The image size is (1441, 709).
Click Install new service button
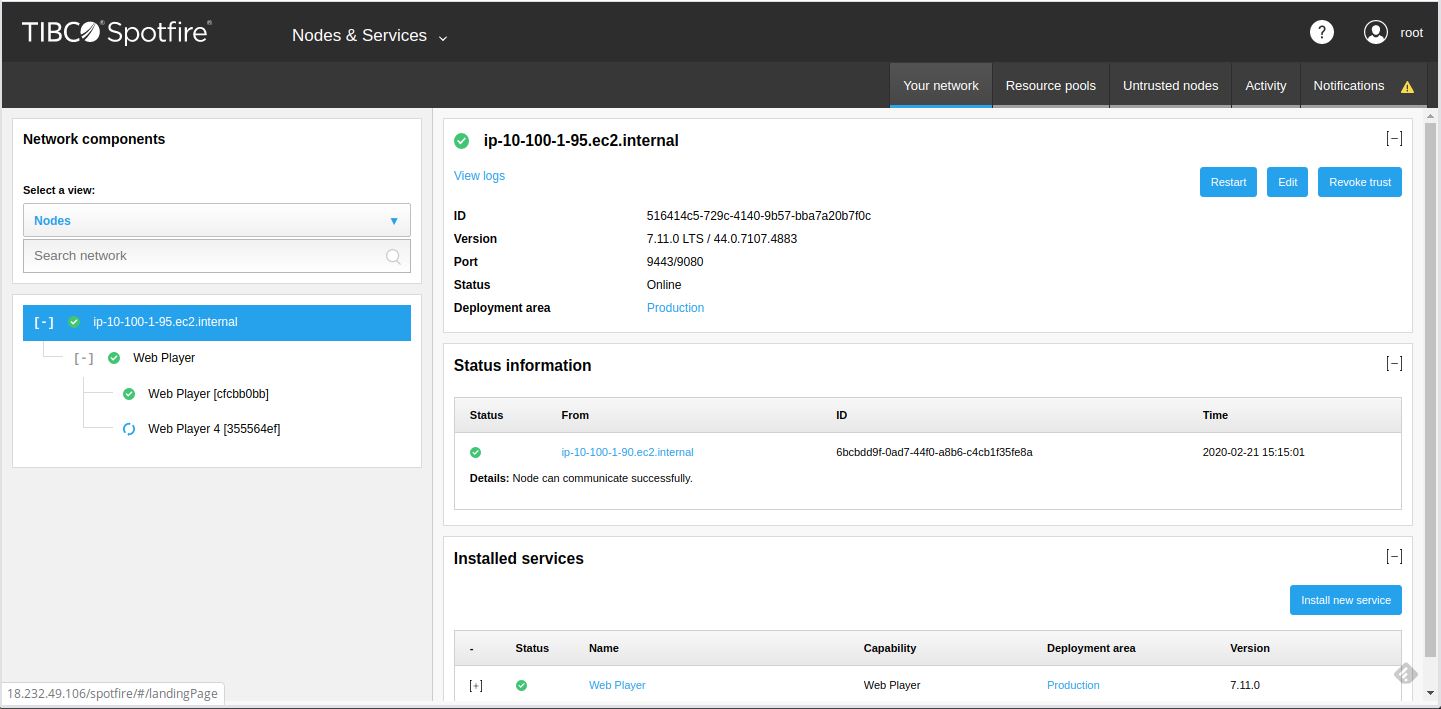point(1346,600)
